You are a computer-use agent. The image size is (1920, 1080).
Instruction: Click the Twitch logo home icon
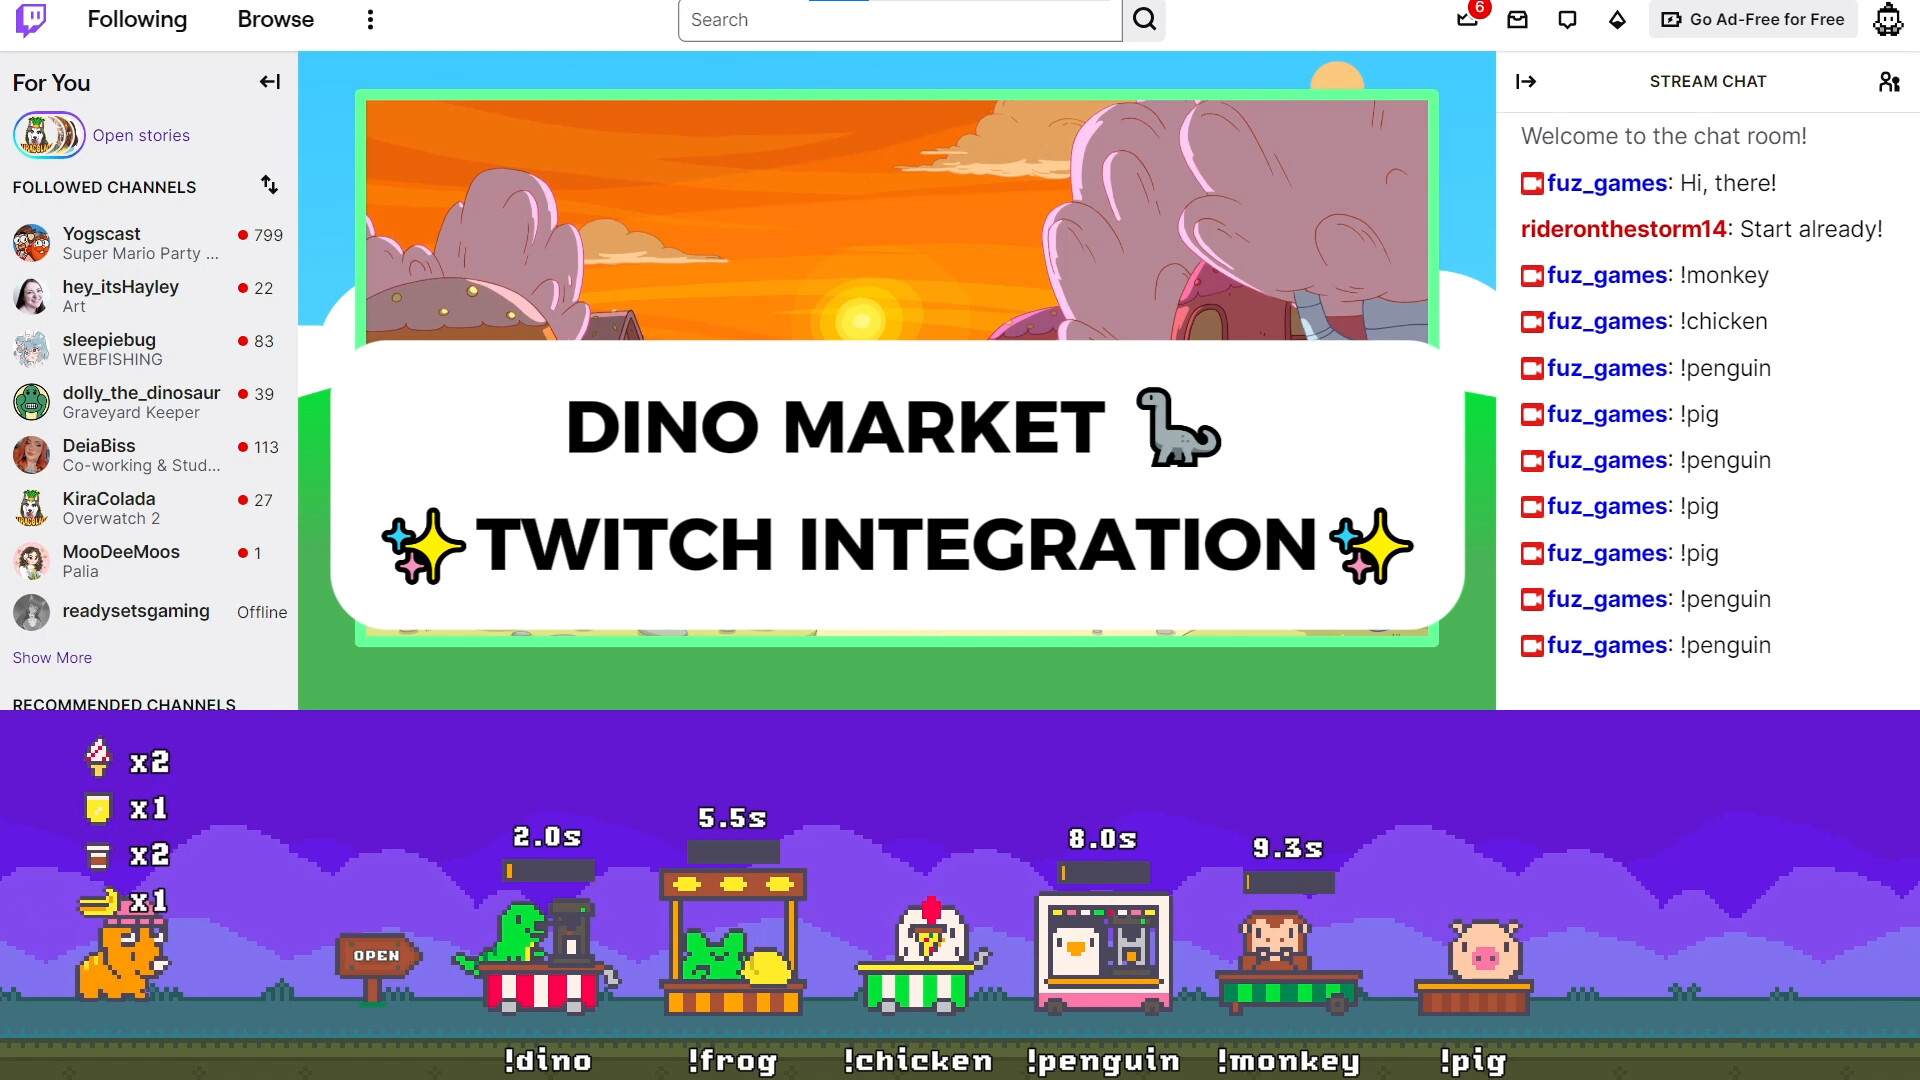click(x=31, y=19)
